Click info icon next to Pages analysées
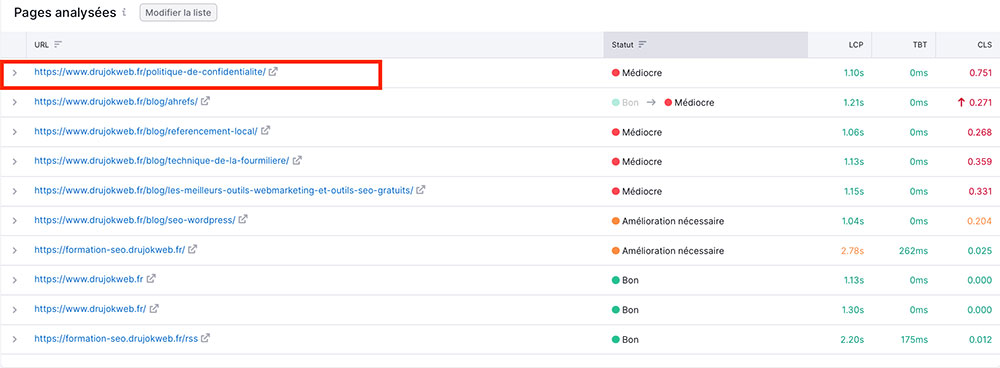 124,12
